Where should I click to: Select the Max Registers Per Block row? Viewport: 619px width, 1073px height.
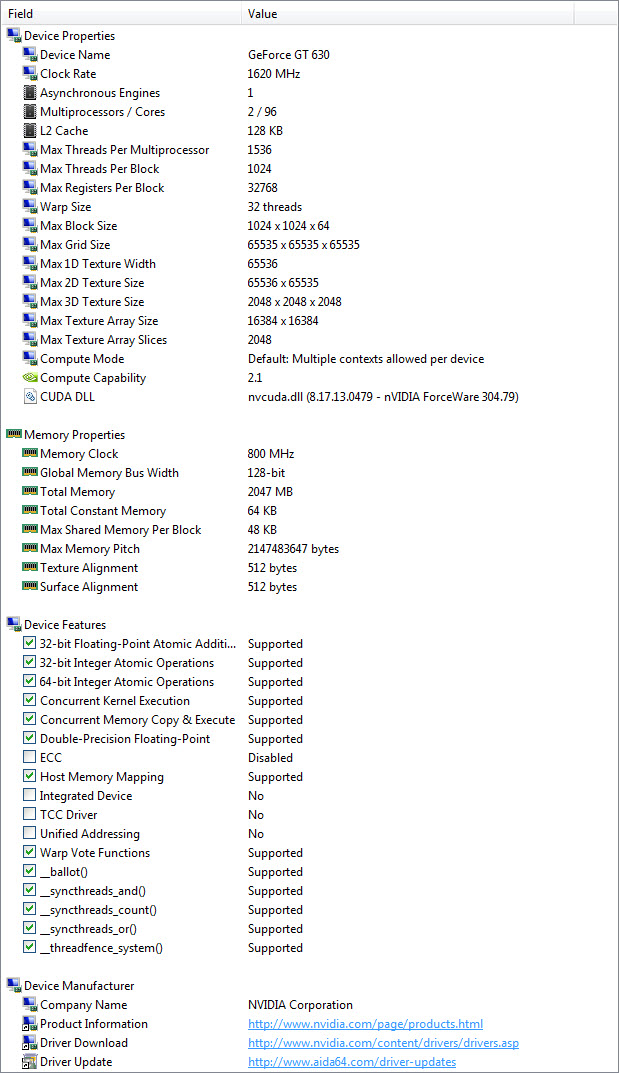pyautogui.click(x=309, y=188)
